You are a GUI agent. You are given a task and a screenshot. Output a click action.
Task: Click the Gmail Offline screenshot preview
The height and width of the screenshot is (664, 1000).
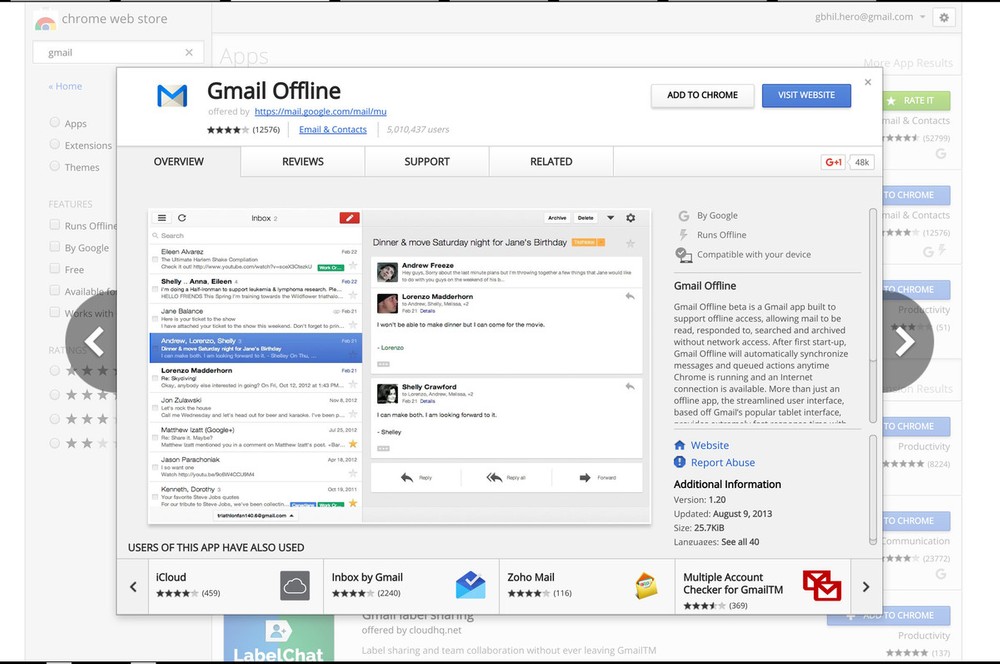pyautogui.click(x=400, y=365)
